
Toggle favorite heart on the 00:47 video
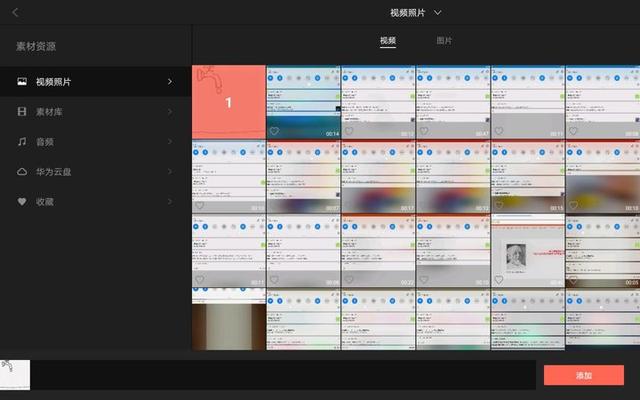coord(424,131)
